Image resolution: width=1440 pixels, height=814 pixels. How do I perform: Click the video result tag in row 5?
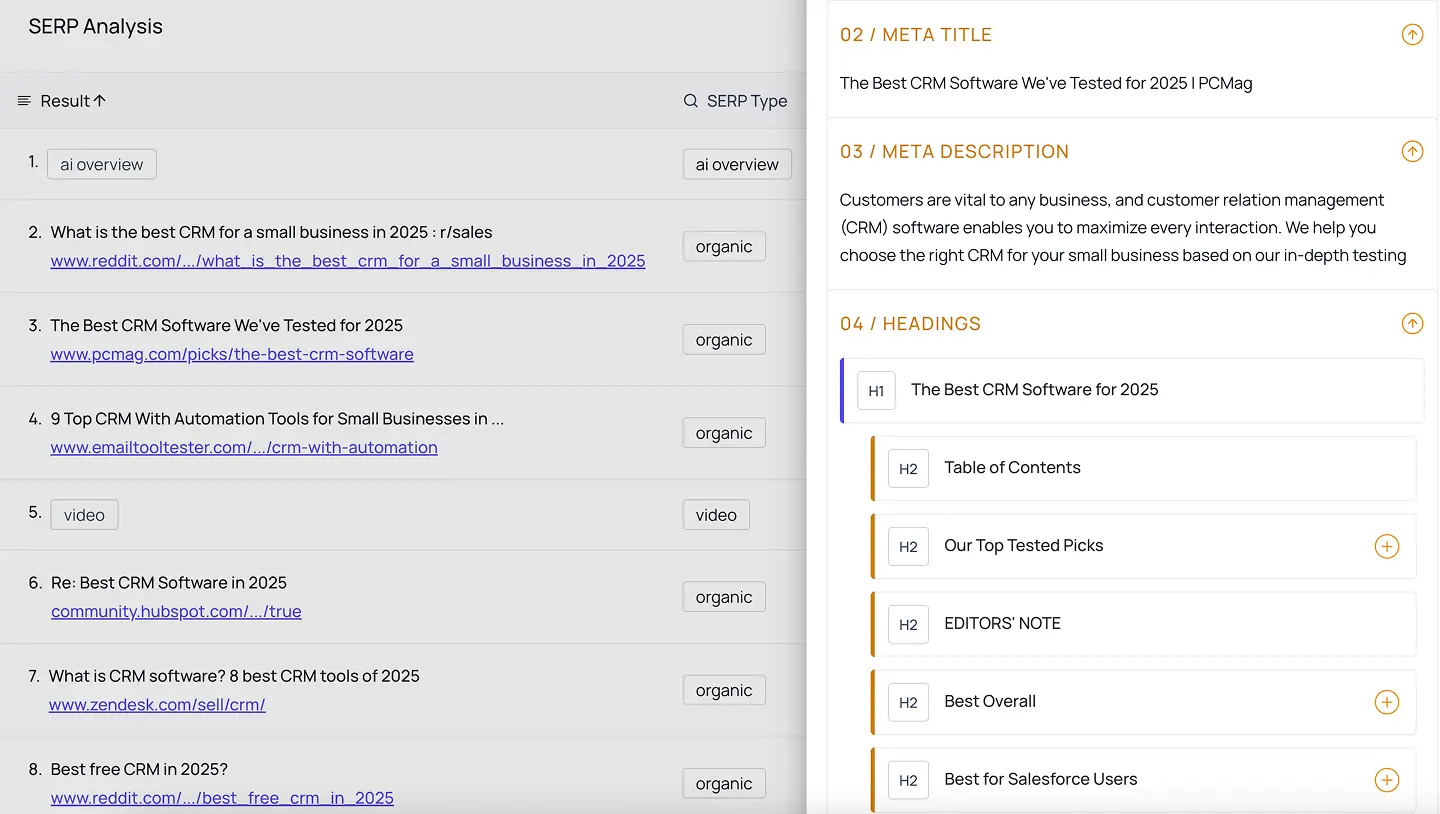(84, 515)
